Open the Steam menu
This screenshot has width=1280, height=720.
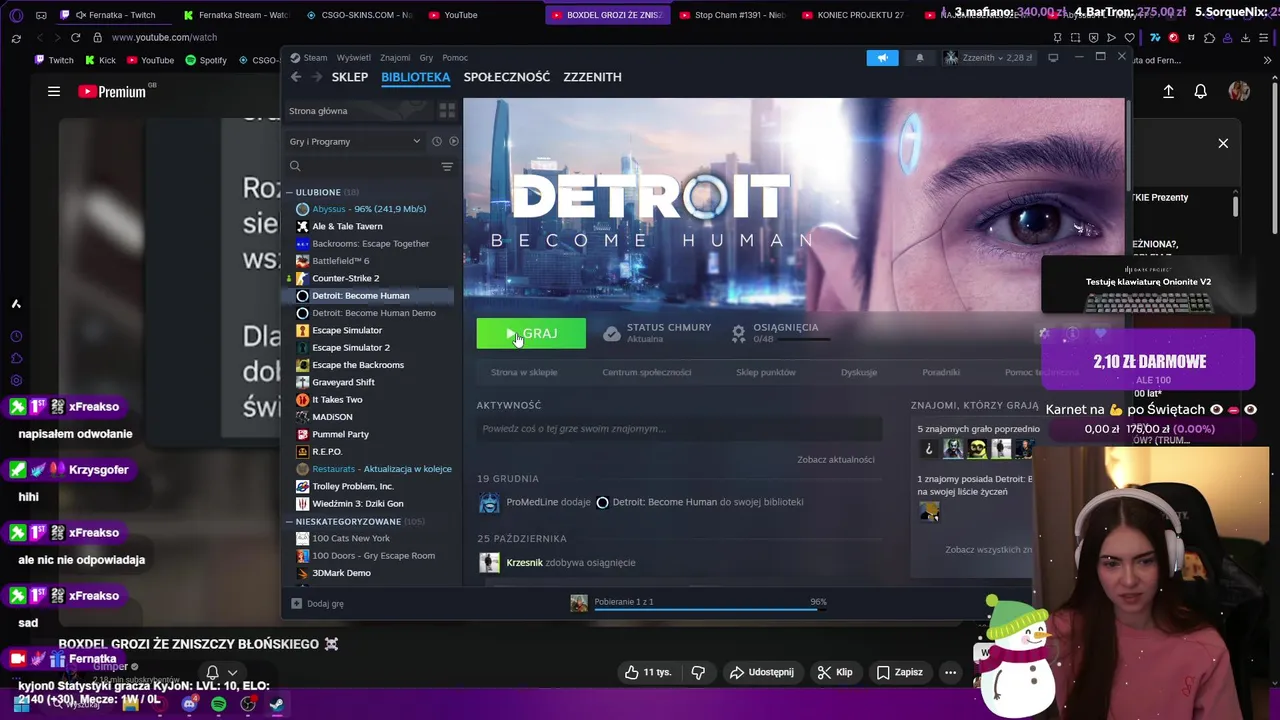pos(315,58)
